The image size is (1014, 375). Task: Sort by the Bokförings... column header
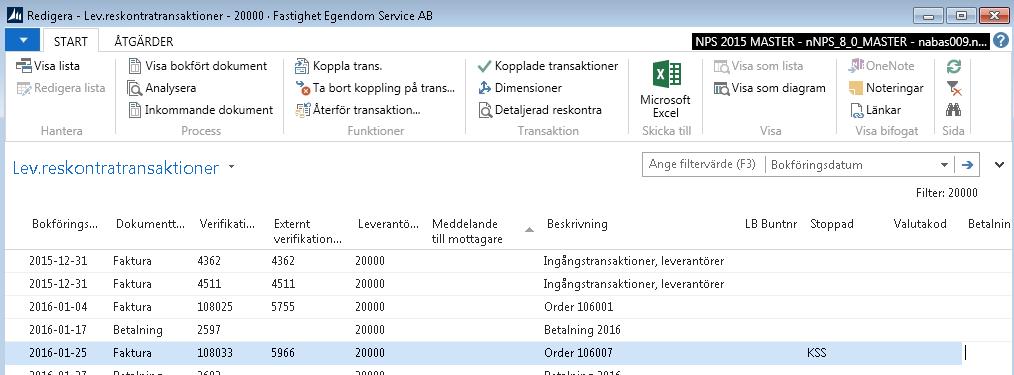pos(65,224)
